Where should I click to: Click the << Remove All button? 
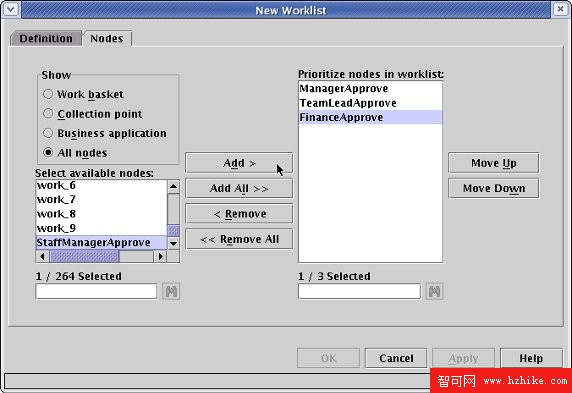pos(239,239)
